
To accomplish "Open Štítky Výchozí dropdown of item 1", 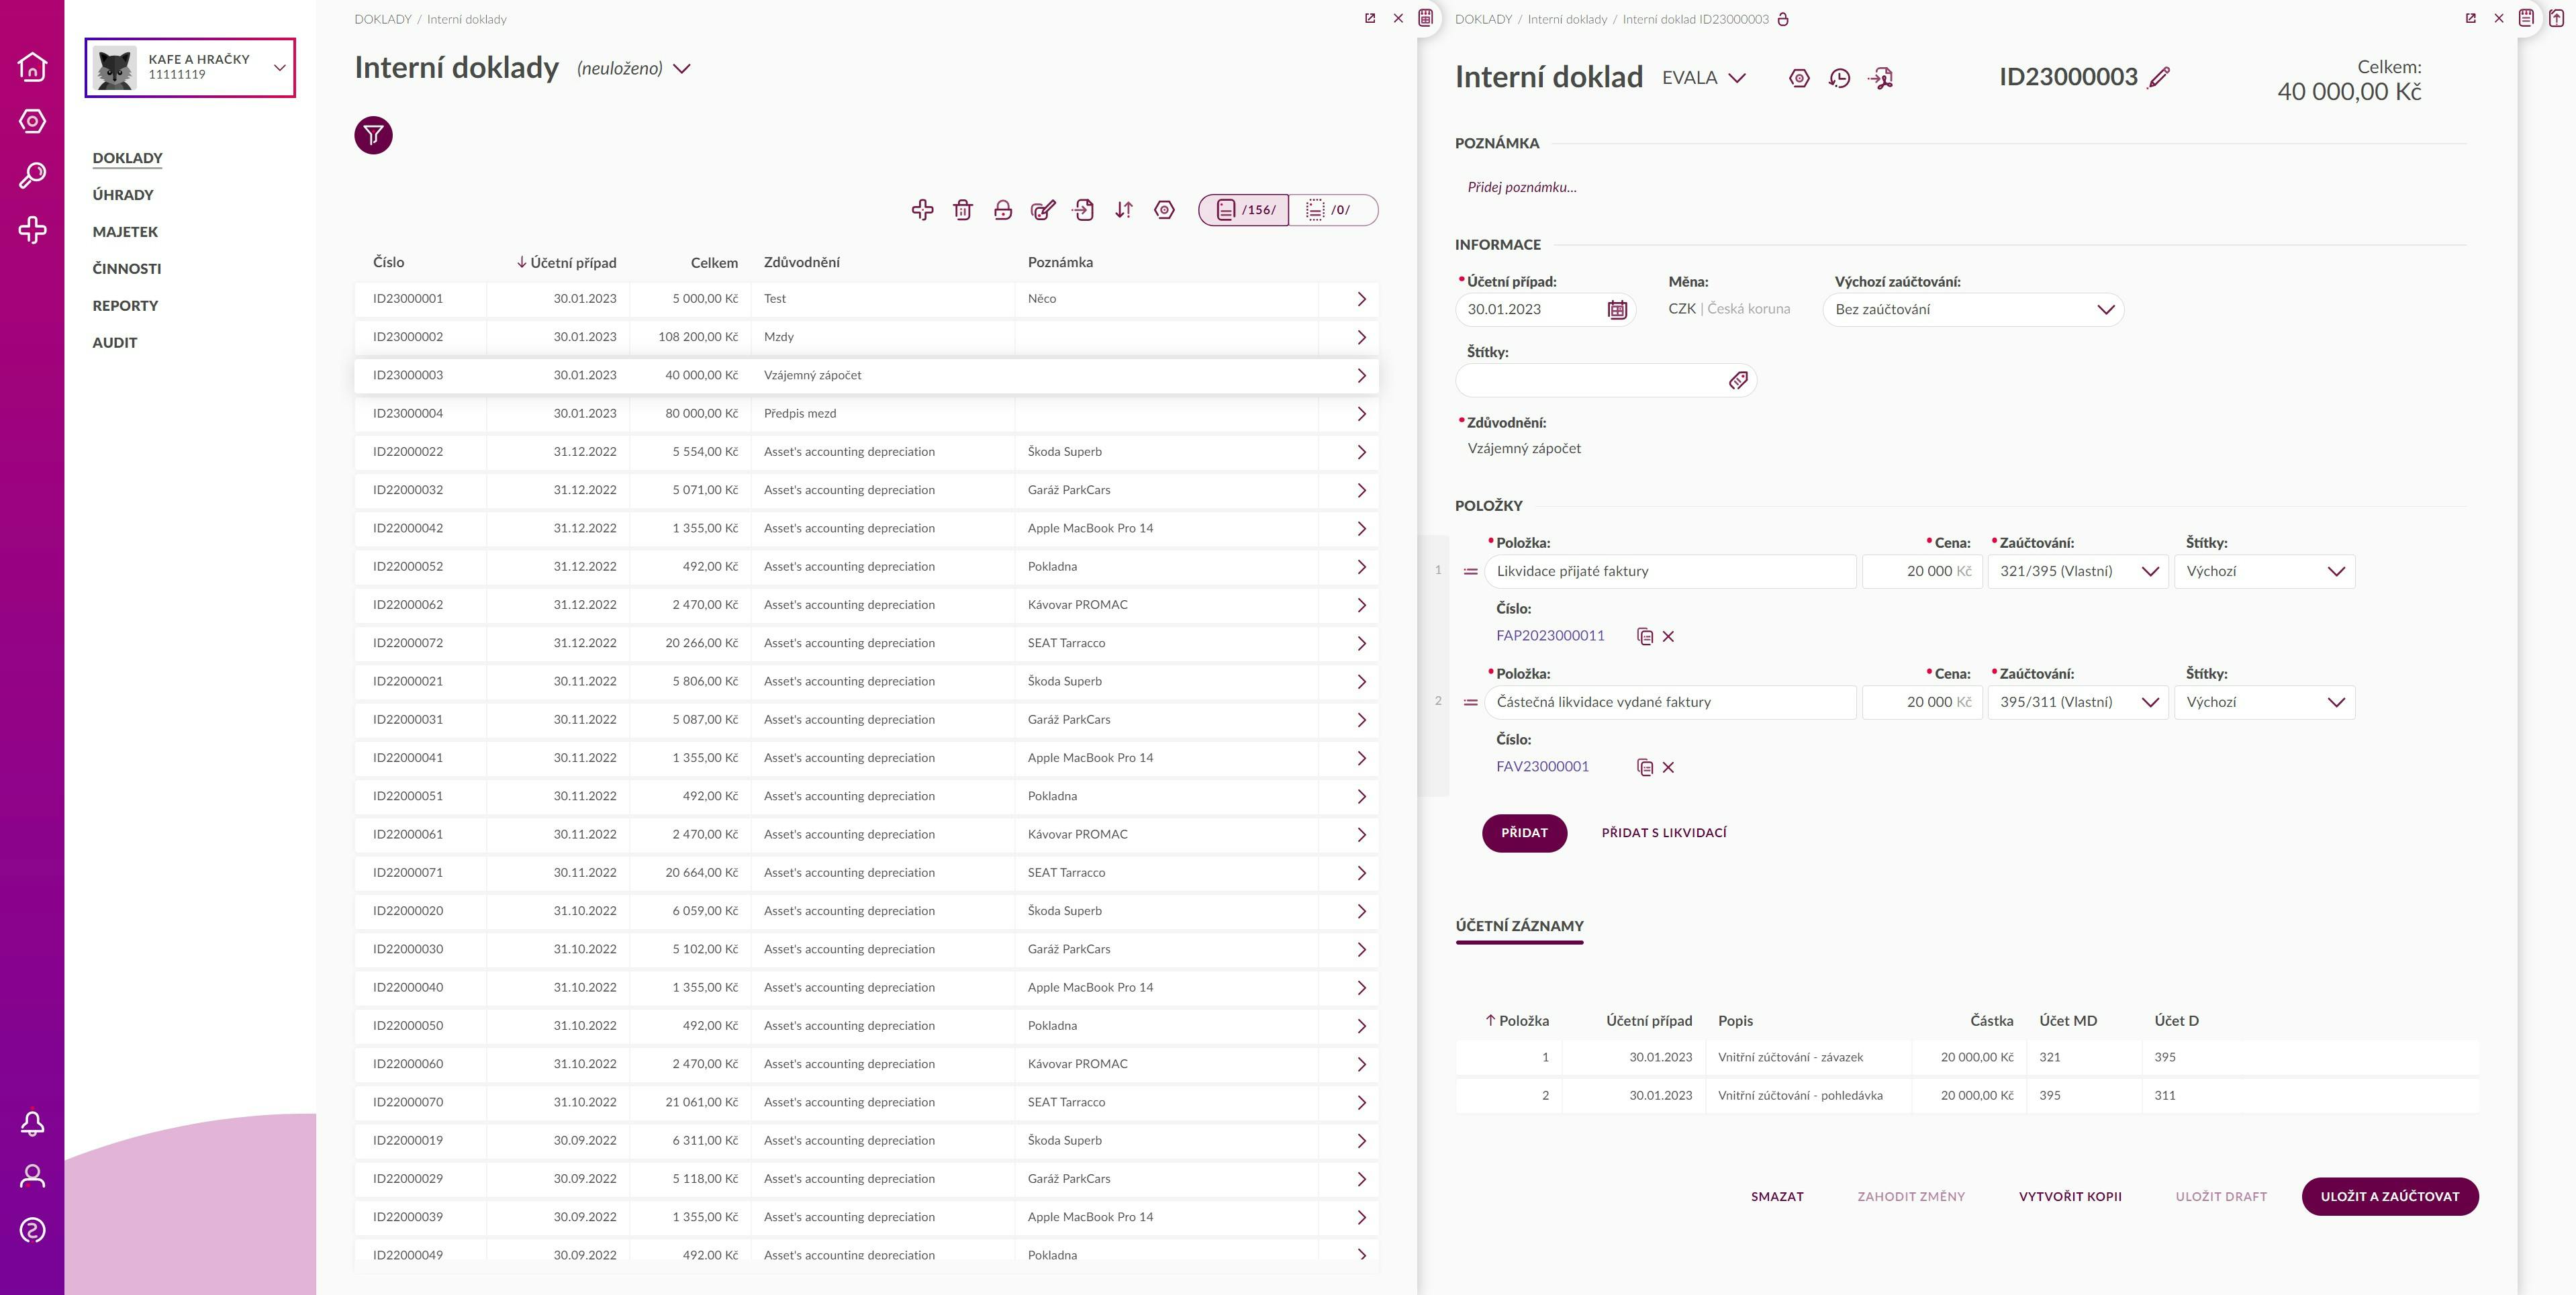I will (x=2264, y=571).
